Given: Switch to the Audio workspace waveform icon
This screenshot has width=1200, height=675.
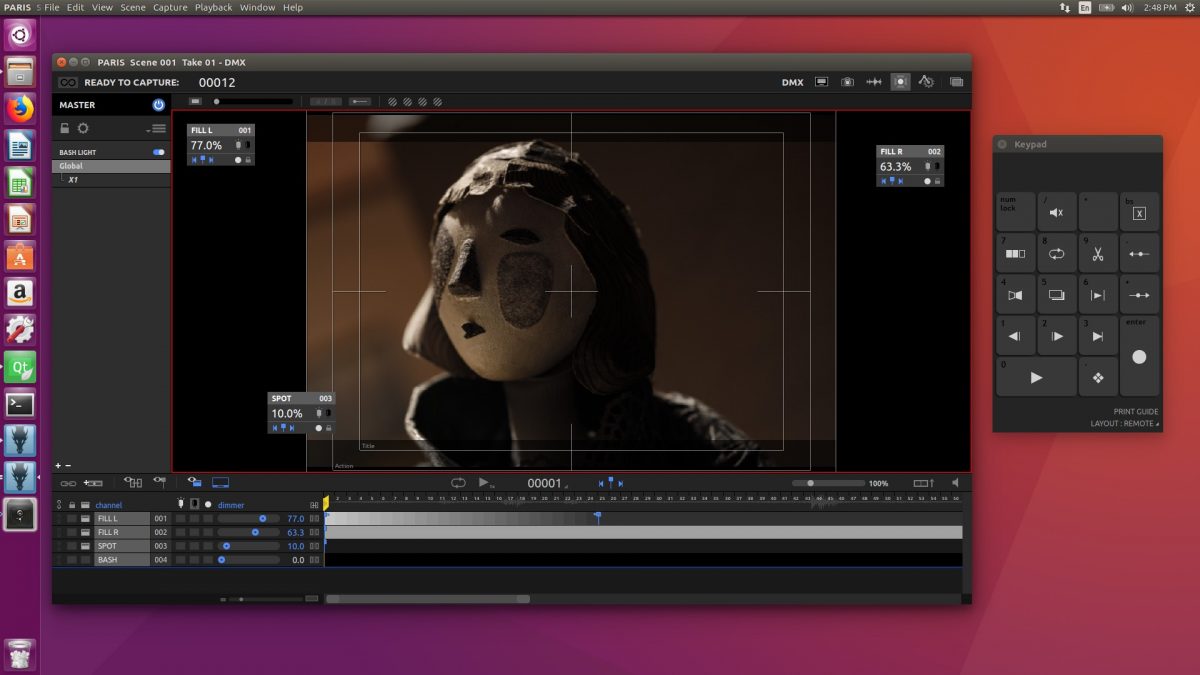Looking at the screenshot, I should click(874, 82).
